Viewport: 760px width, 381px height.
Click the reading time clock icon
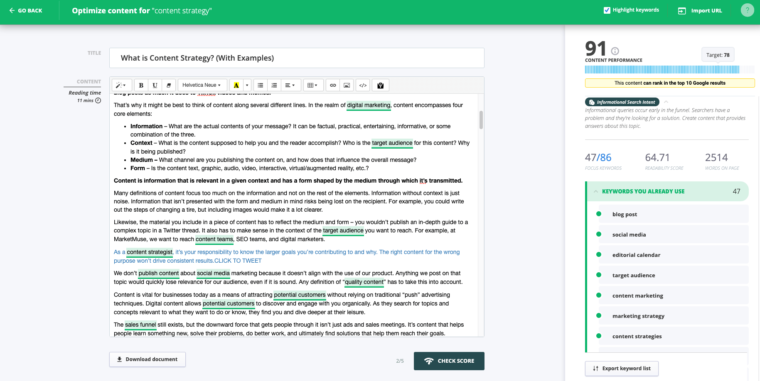(98, 100)
